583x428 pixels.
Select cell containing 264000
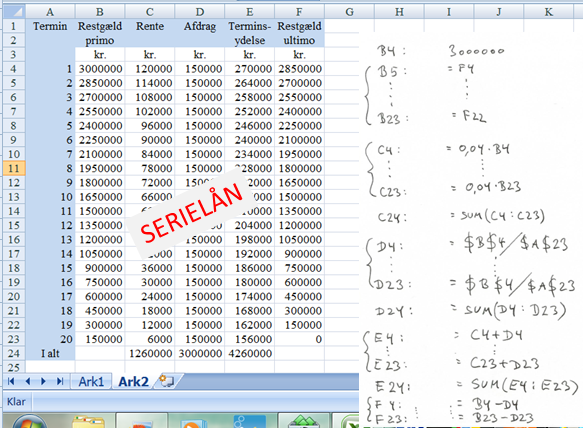(x=249, y=83)
